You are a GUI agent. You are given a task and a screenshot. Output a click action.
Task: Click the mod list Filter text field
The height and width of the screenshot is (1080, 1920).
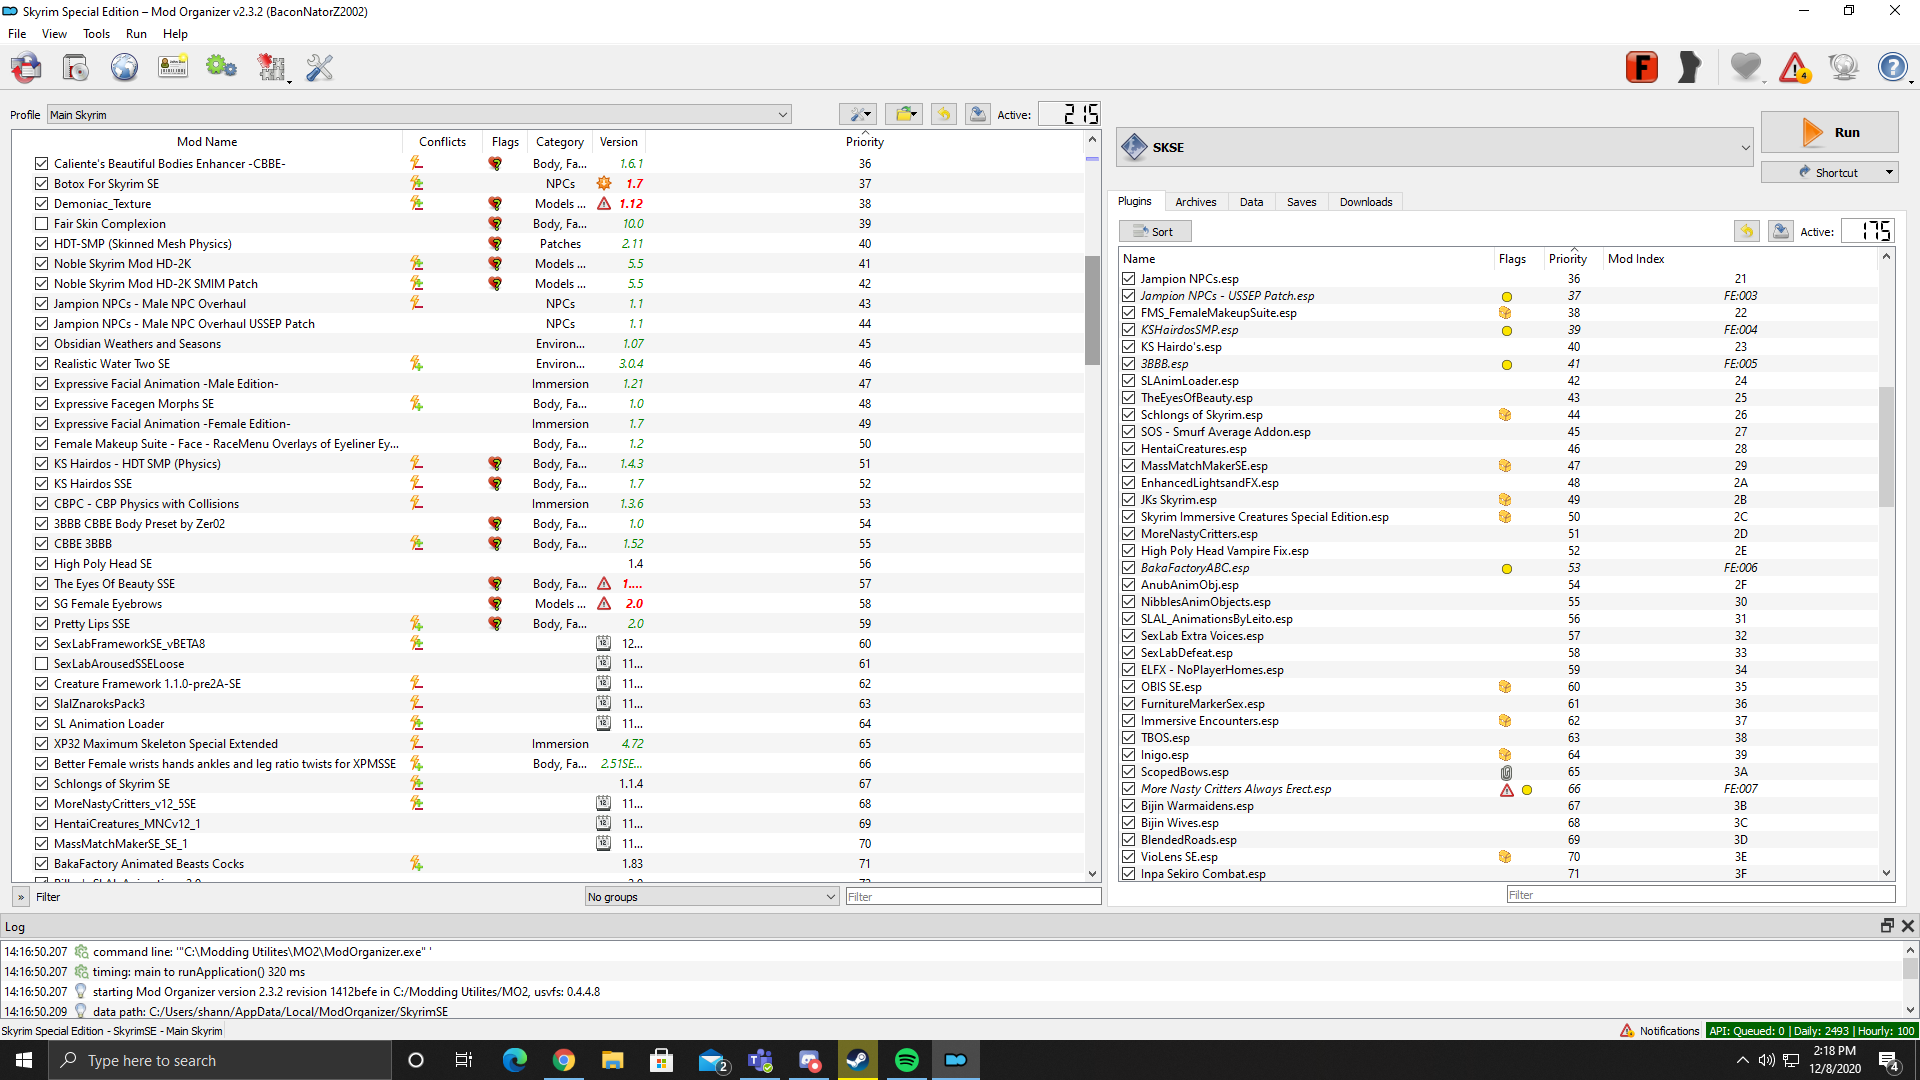click(973, 897)
